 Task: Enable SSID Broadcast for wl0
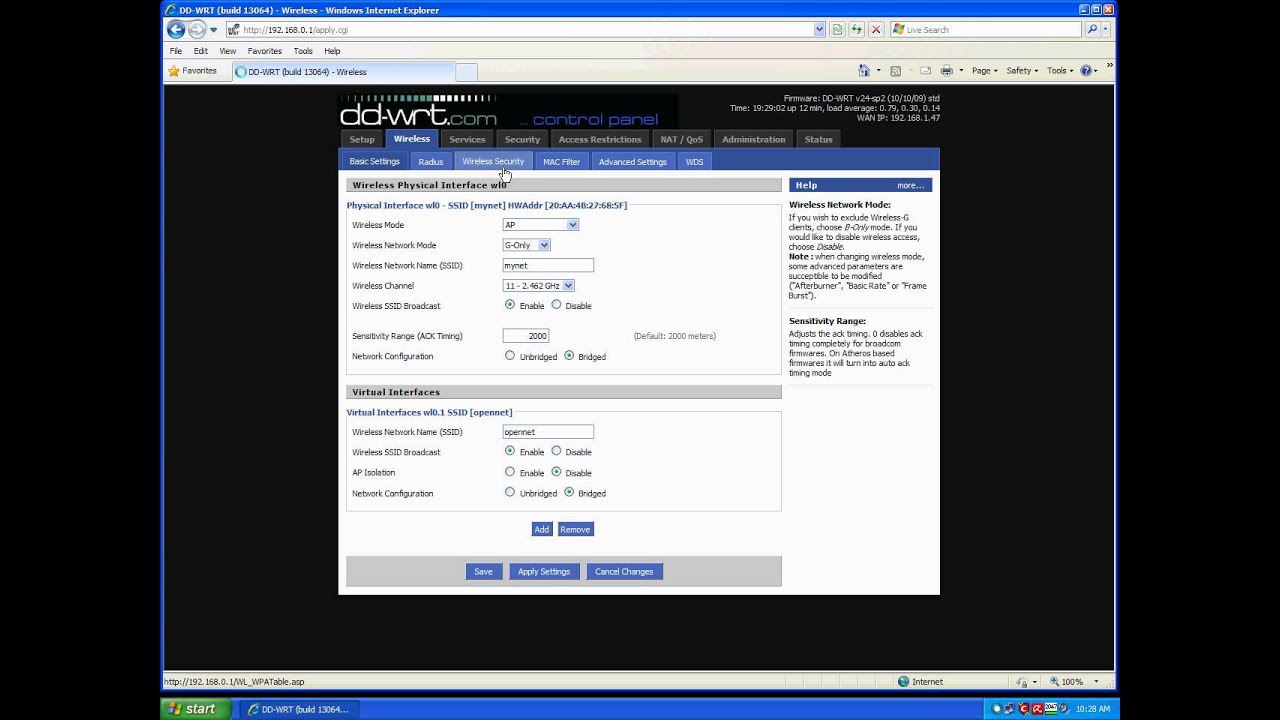[x=510, y=305]
